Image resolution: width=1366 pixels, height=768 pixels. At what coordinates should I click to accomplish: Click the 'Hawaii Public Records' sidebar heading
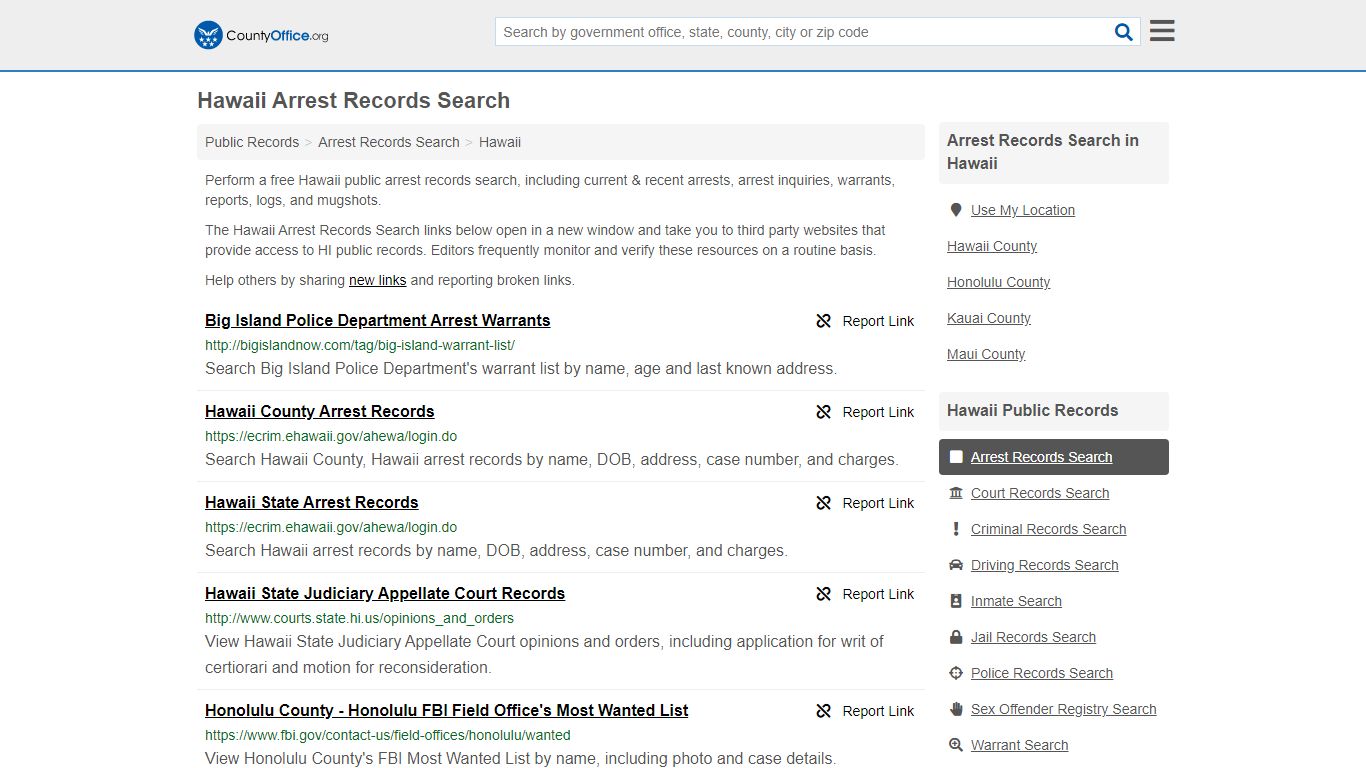coord(1032,411)
